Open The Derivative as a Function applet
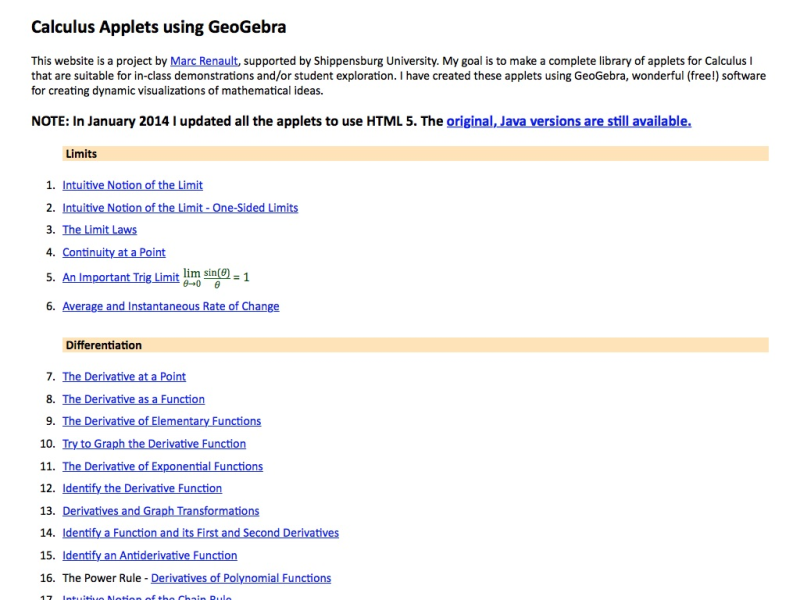The height and width of the screenshot is (600, 800). (x=132, y=398)
